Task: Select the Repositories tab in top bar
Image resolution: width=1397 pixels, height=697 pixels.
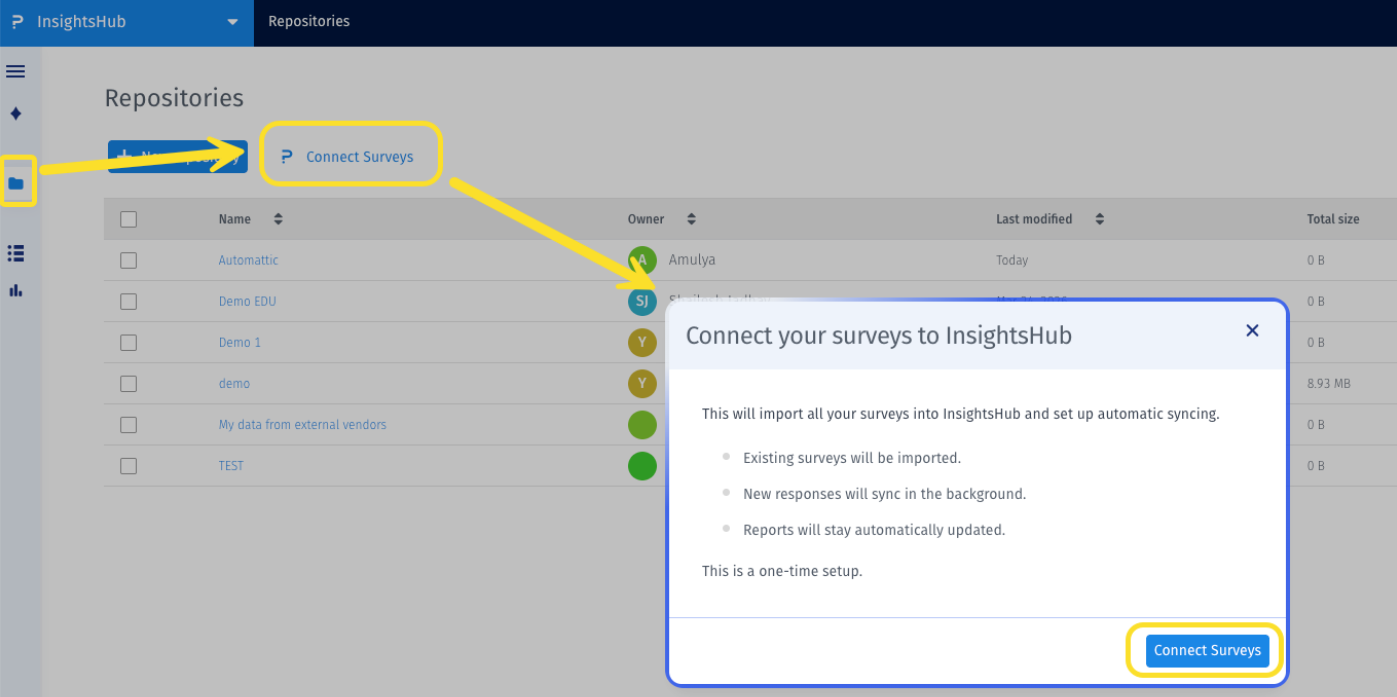Action: tap(309, 21)
